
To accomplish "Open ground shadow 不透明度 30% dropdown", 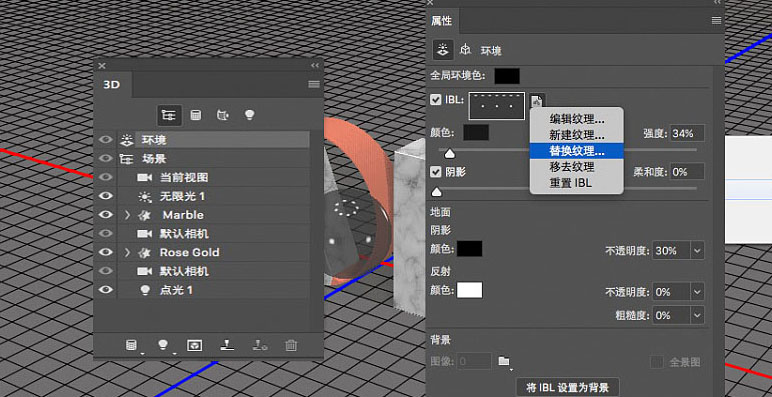I will [697, 251].
